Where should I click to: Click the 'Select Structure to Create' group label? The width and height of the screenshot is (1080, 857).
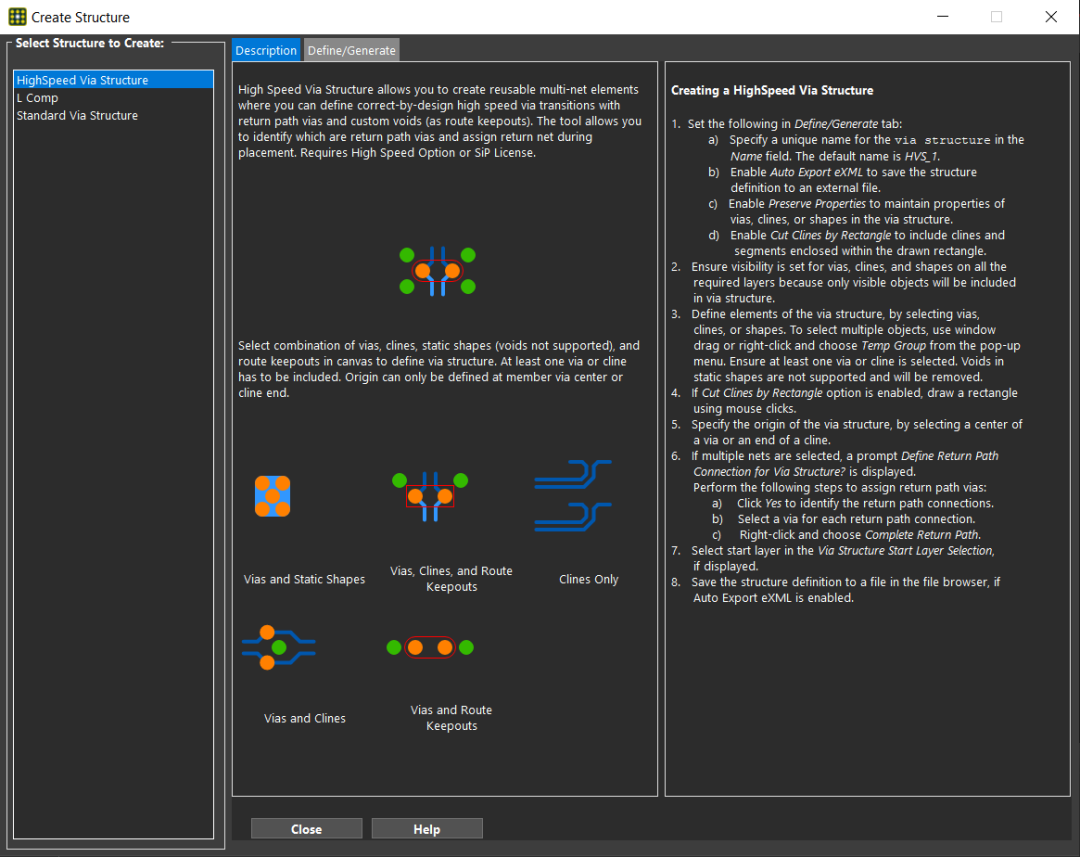click(x=90, y=44)
